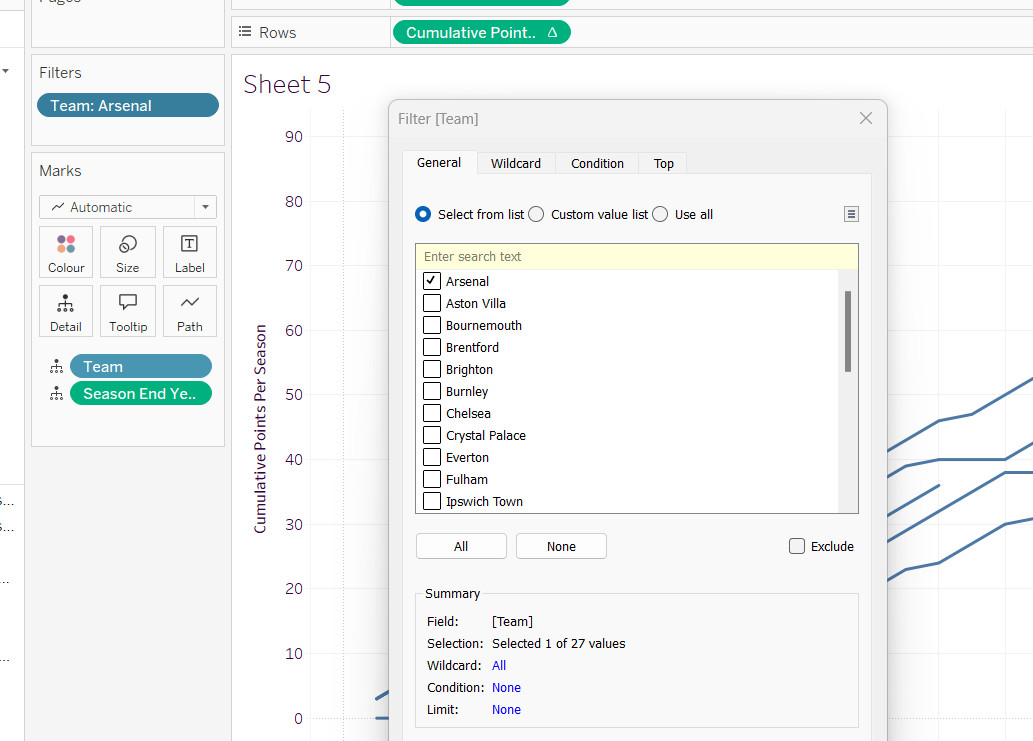
Task: Click the Sheet 5 title
Action: [x=287, y=84]
